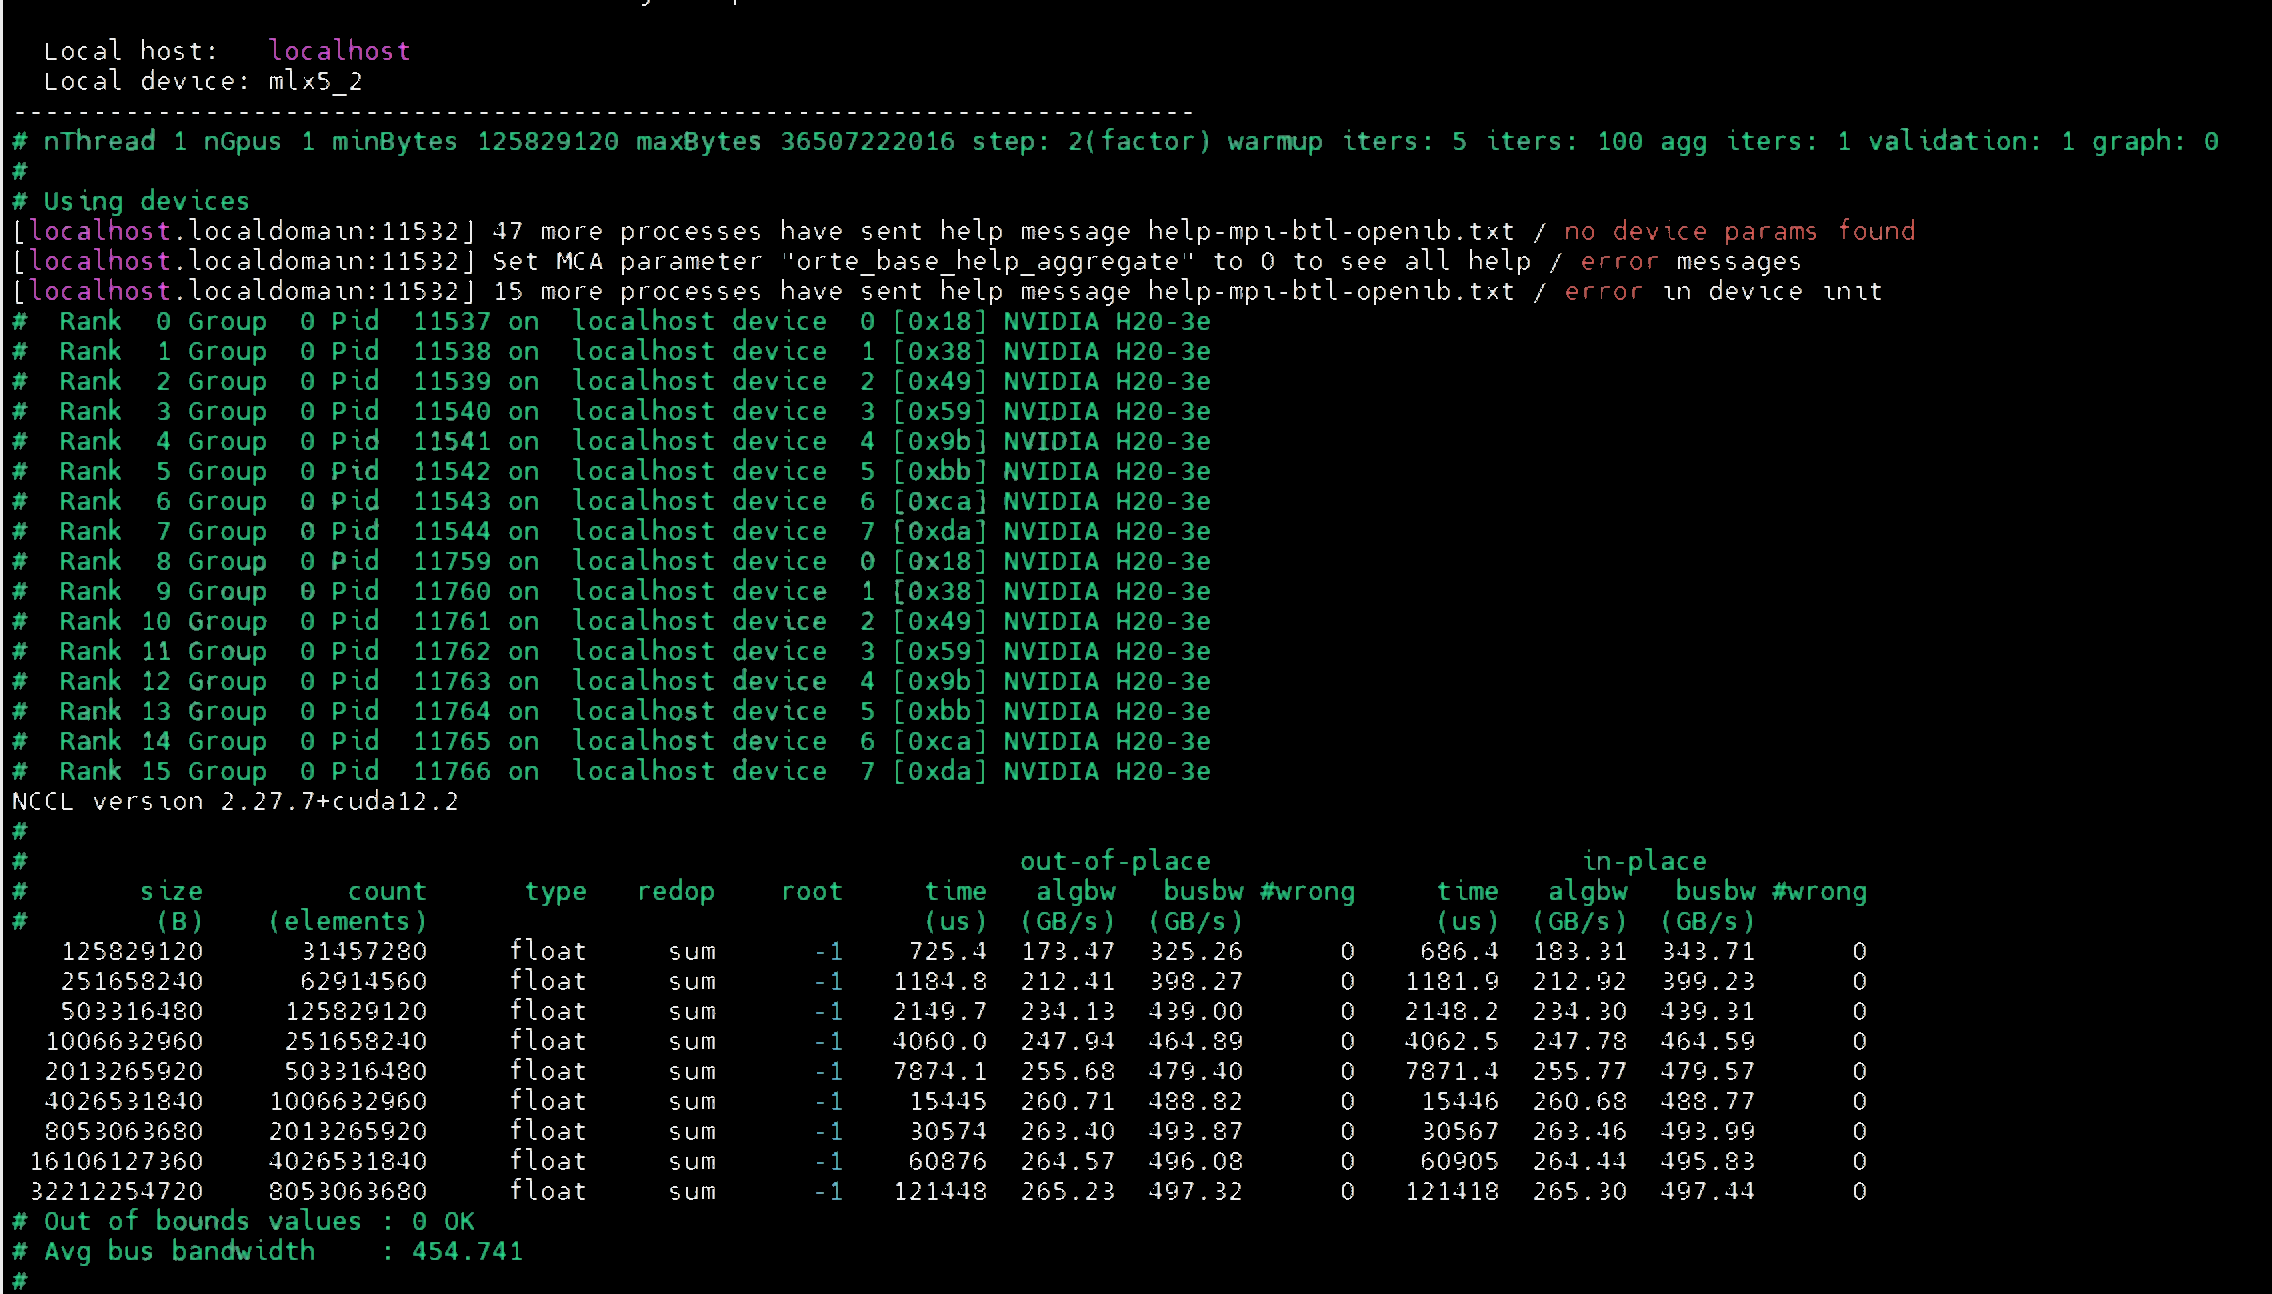Click '[0x38]' in the Rank 1 row
This screenshot has width=2272, height=1294.
[x=939, y=351]
